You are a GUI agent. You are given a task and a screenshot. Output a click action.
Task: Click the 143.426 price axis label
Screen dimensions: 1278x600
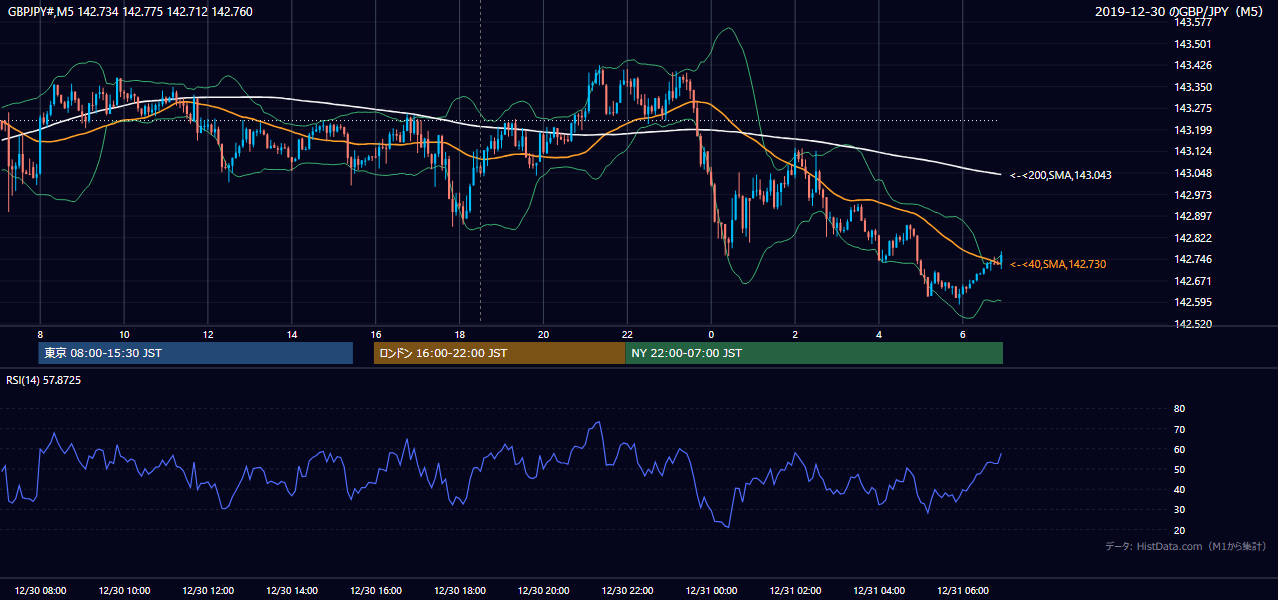click(x=1192, y=66)
